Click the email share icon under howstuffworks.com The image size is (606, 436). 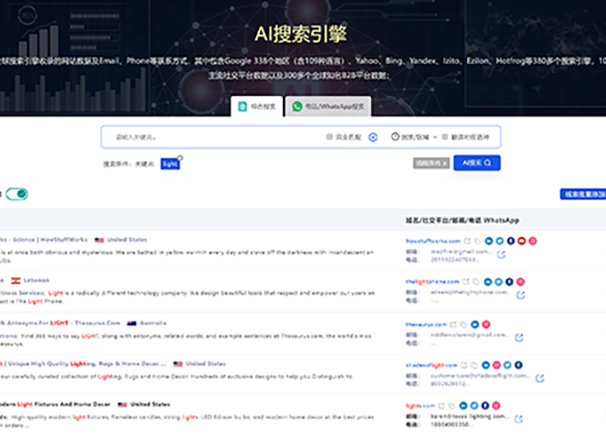[x=501, y=254]
